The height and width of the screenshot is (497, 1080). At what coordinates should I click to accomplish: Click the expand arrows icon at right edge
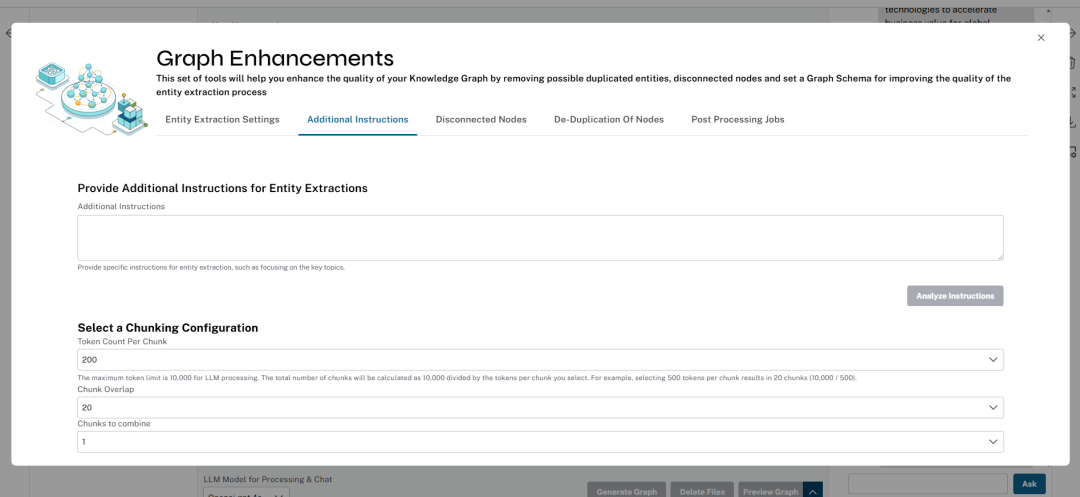(x=1072, y=92)
